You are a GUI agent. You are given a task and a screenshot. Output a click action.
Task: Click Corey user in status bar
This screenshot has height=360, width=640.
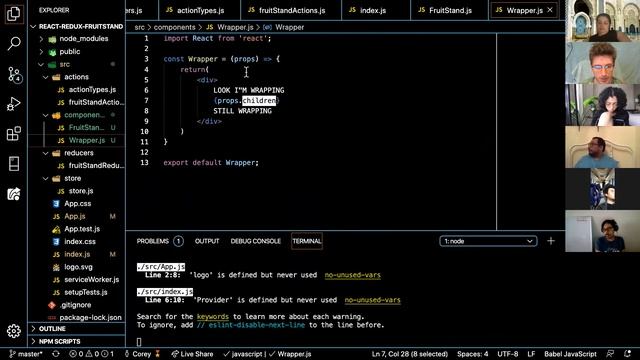(142, 354)
